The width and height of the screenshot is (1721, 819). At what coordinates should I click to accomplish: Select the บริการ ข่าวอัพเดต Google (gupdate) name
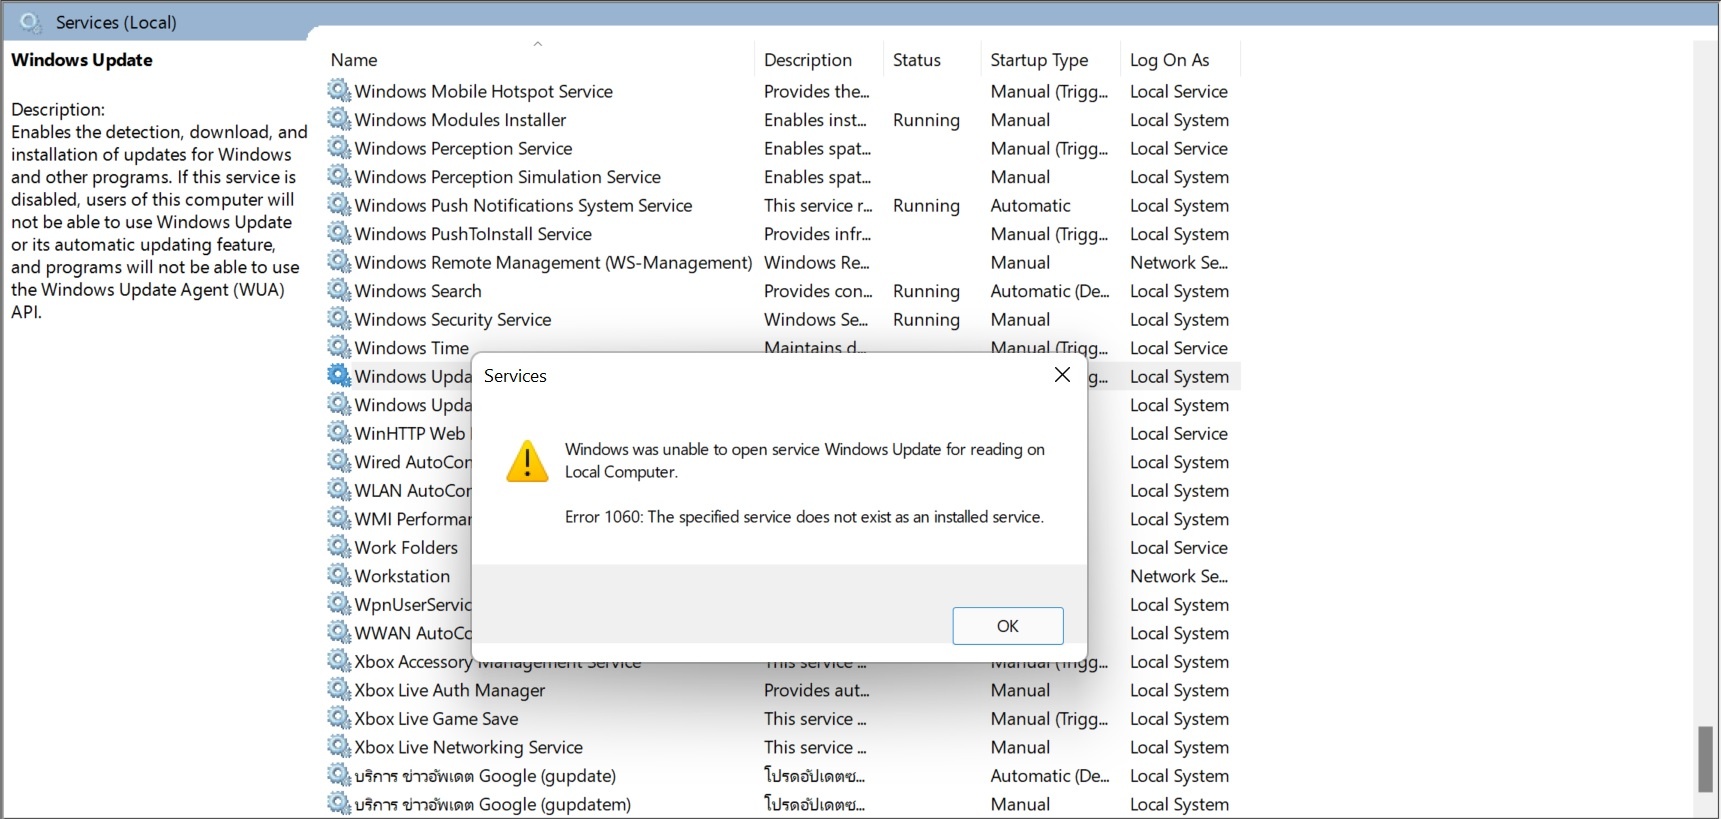tap(485, 775)
